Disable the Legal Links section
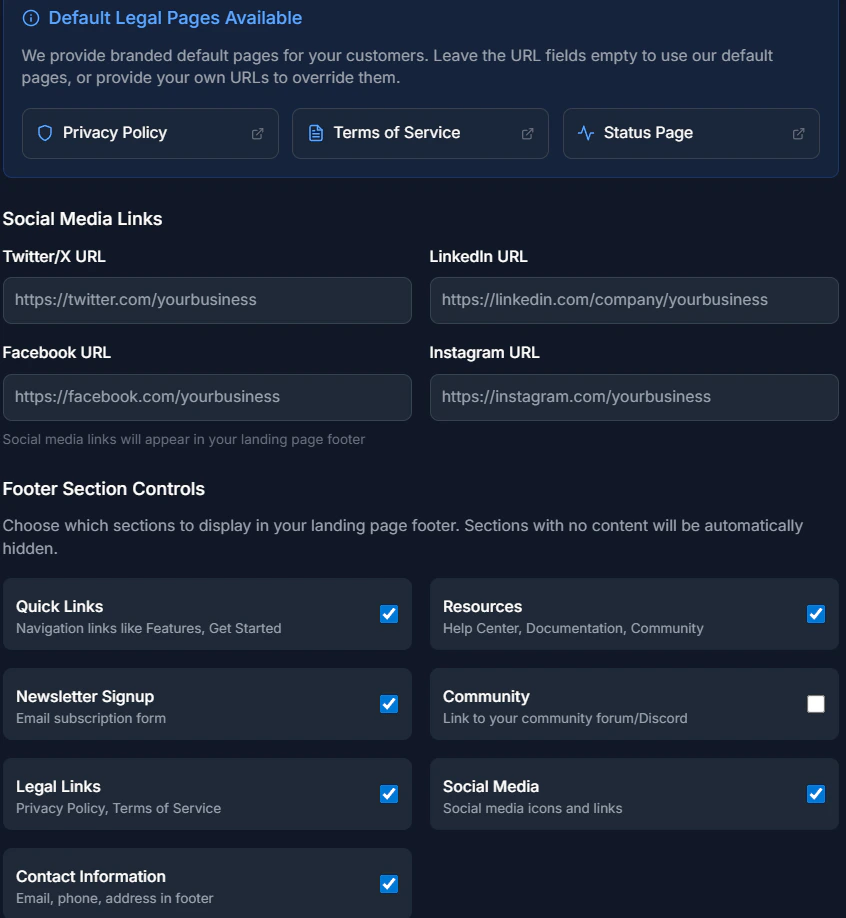The width and height of the screenshot is (846, 918). click(389, 794)
